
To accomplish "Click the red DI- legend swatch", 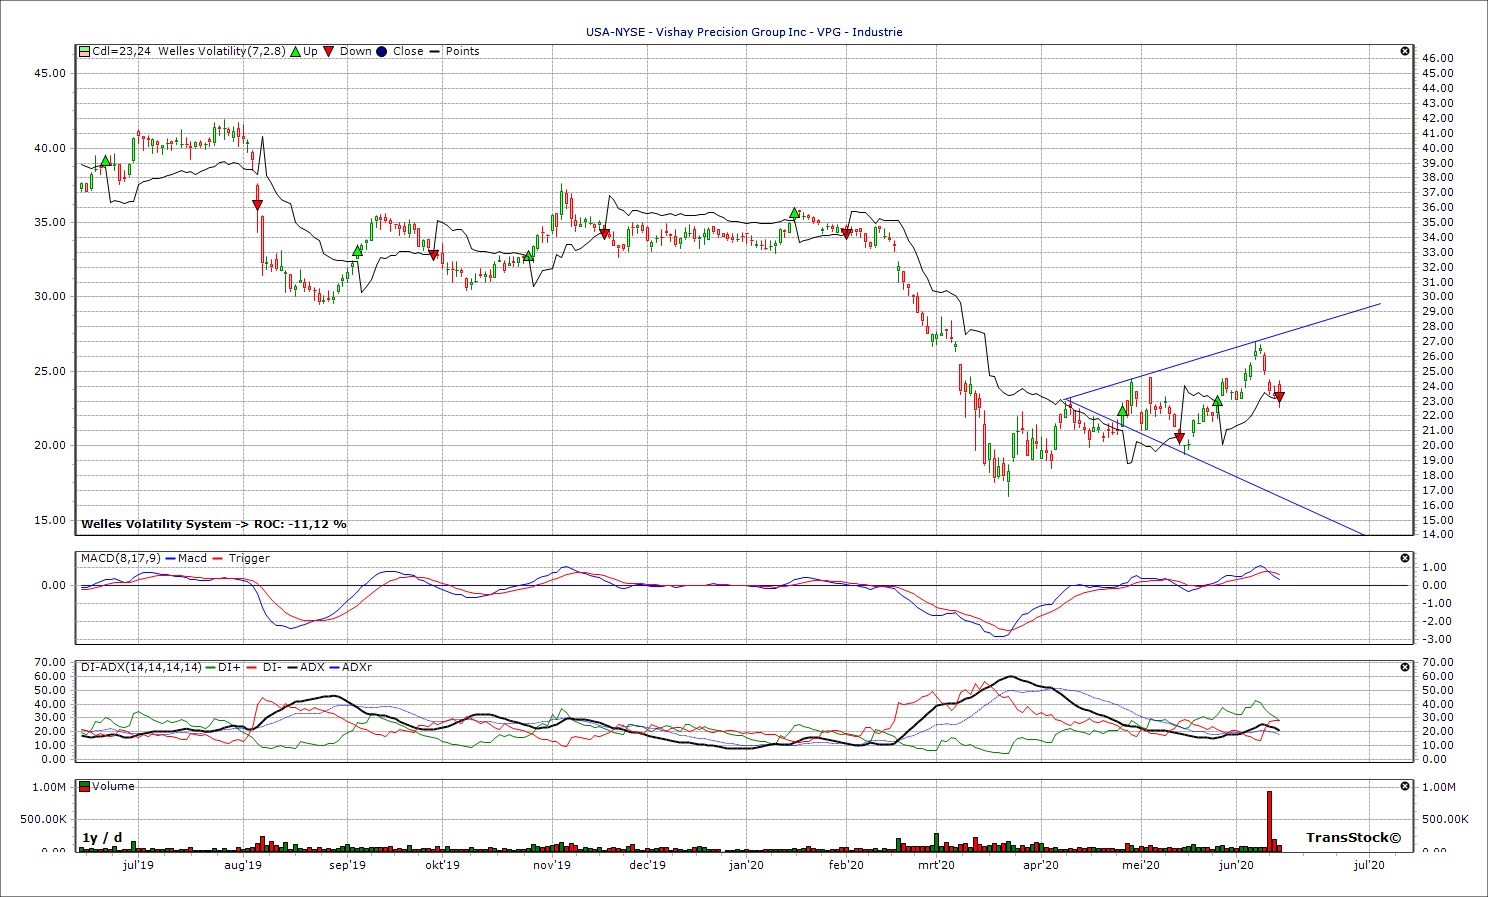I will pos(253,667).
